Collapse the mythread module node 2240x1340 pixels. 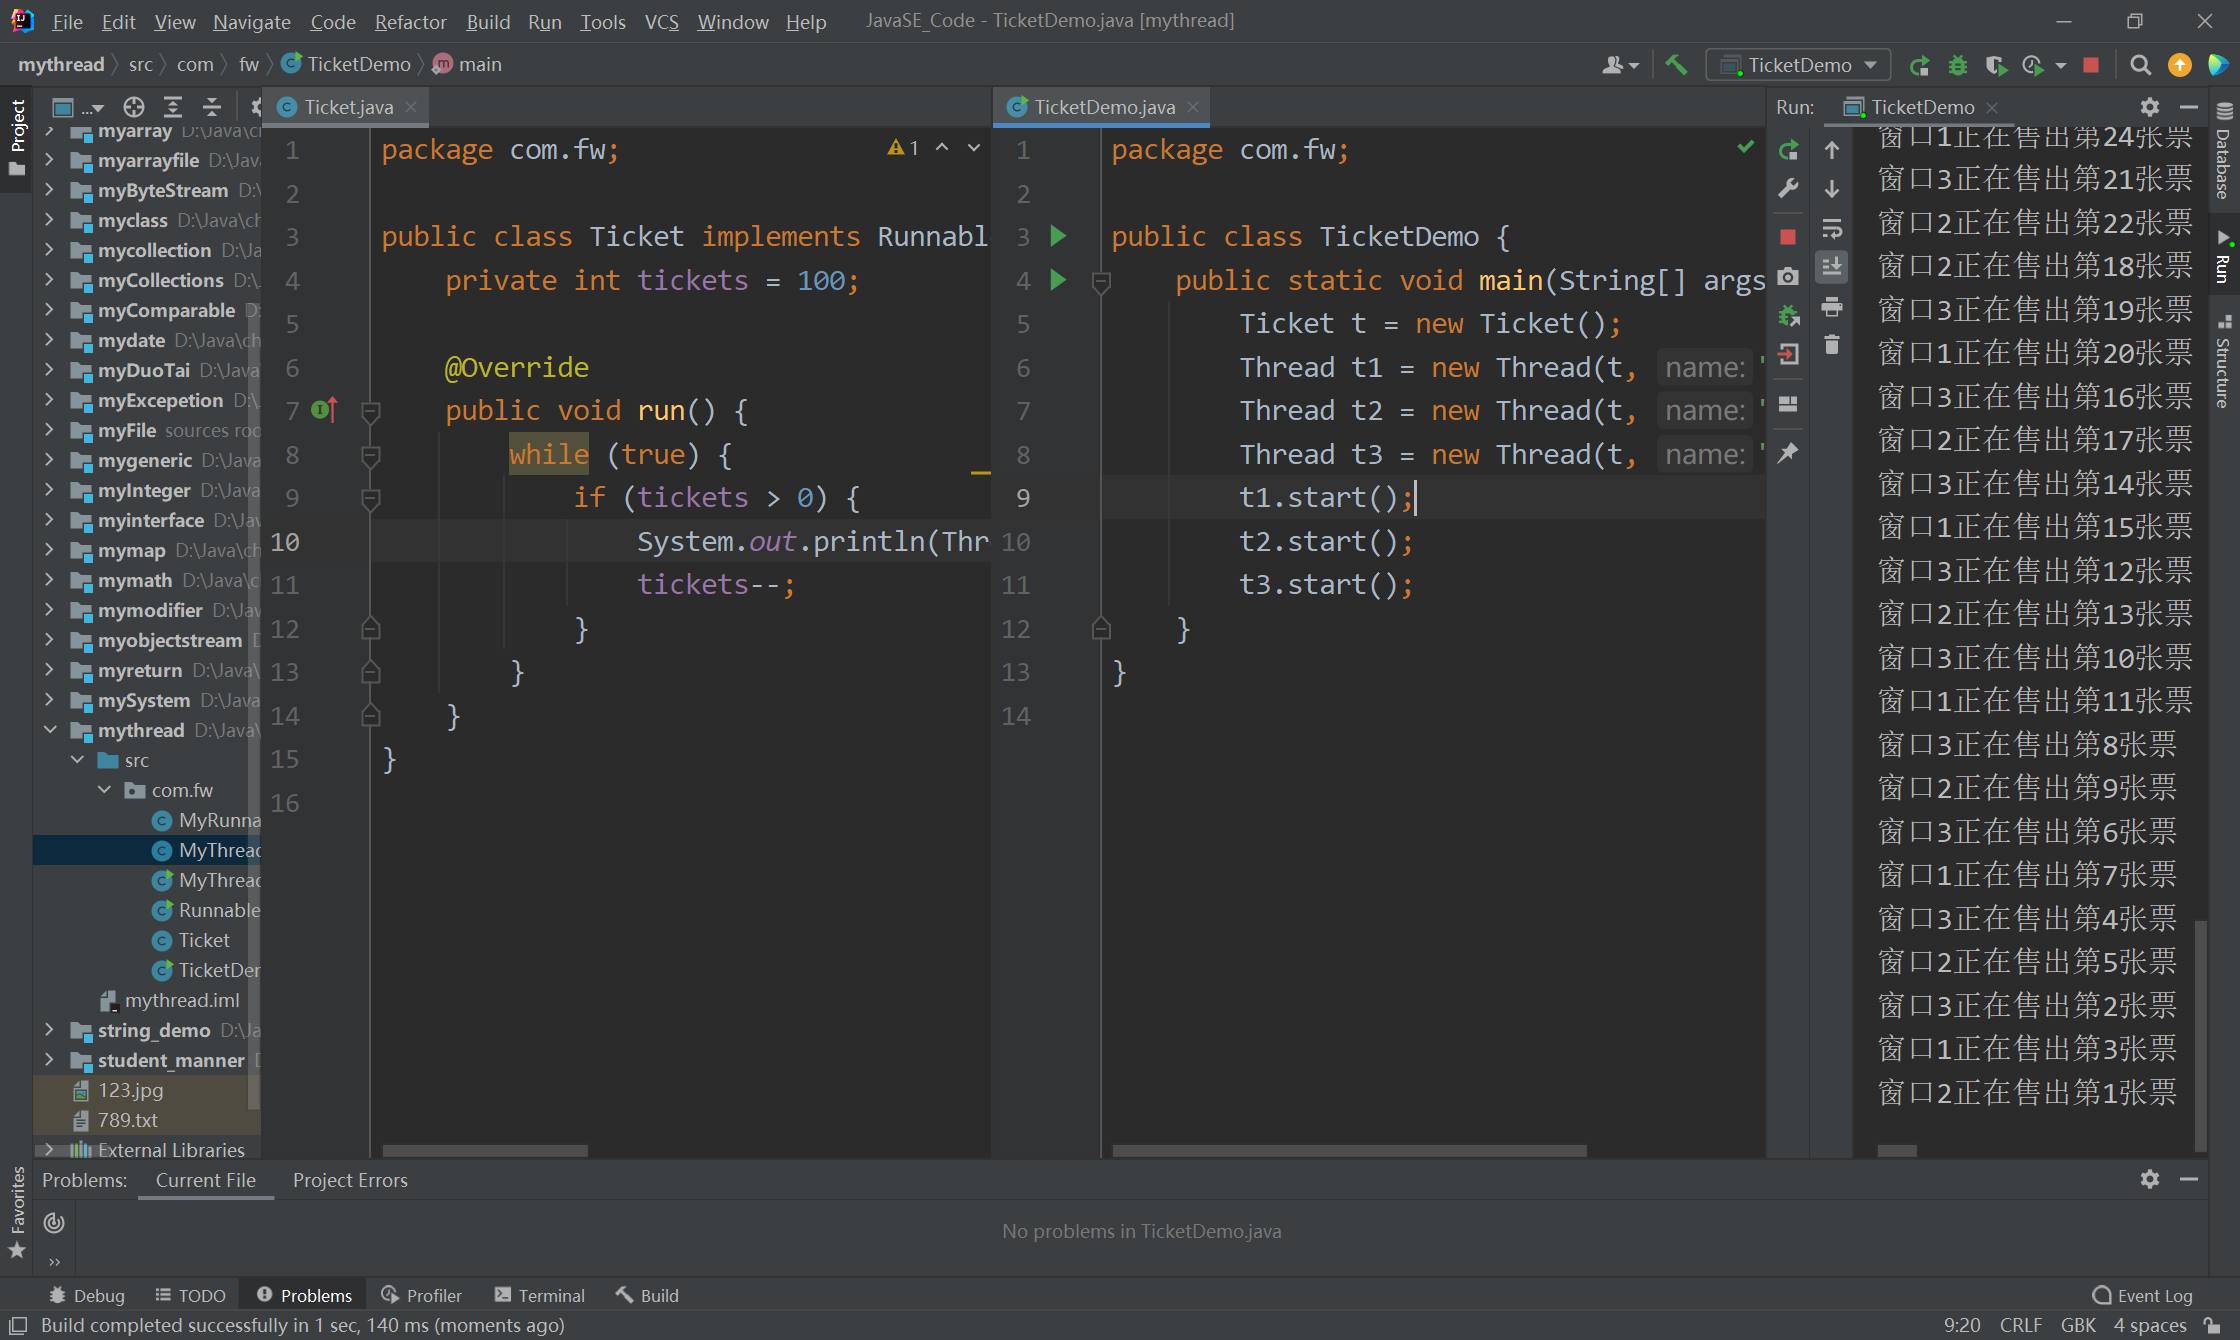tap(49, 730)
